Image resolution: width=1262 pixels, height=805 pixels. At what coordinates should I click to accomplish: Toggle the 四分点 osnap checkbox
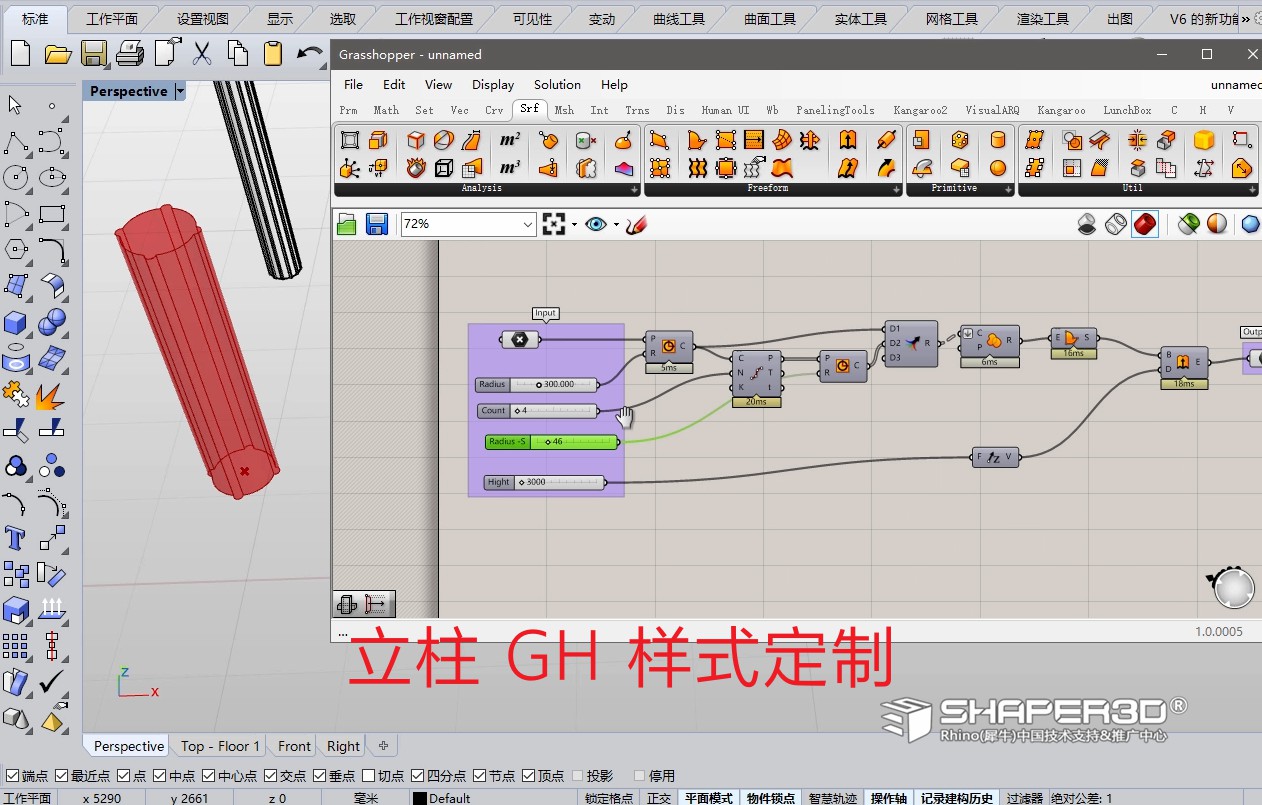[418, 775]
